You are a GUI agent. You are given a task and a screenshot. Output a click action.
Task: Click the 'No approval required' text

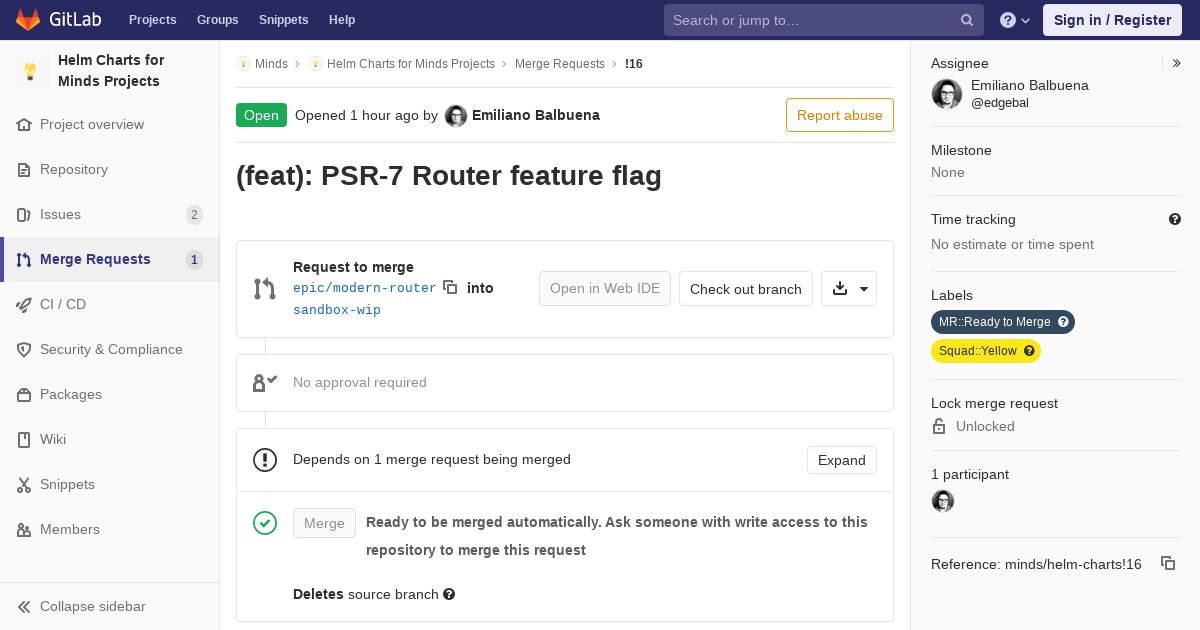[x=360, y=382]
